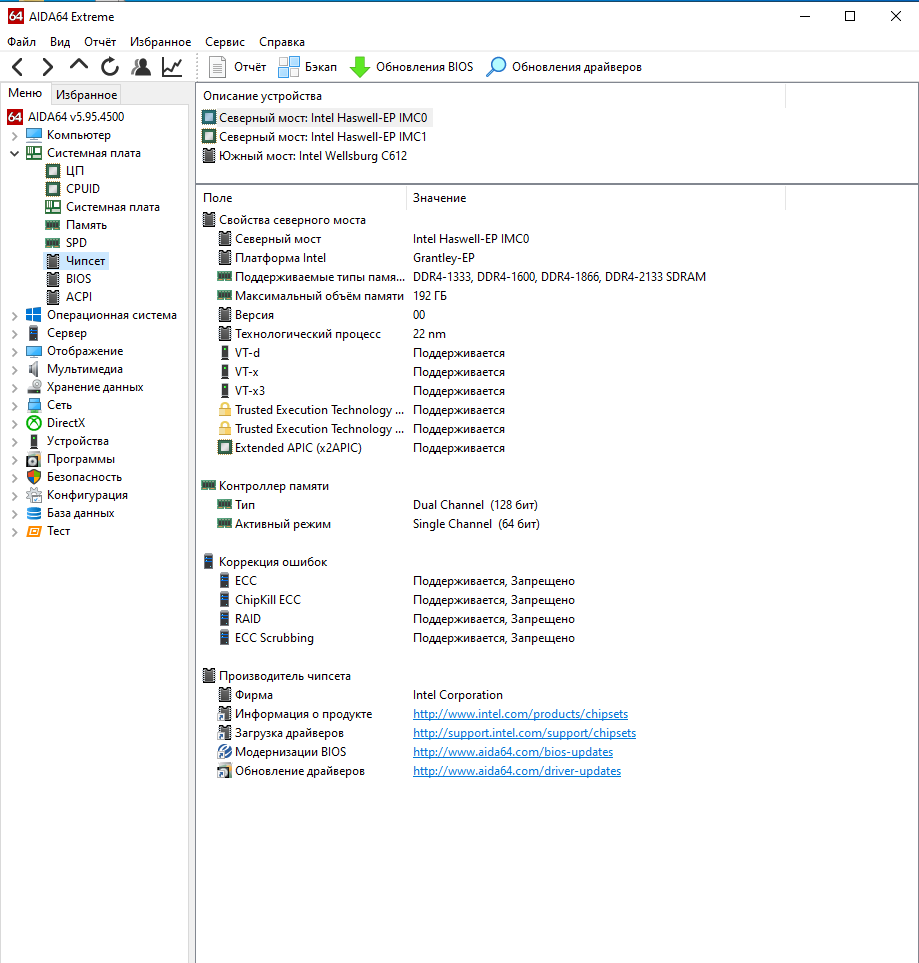The height and width of the screenshot is (963, 919).
Task: Expand the Мультимедиа tree node
Action: (x=15, y=369)
